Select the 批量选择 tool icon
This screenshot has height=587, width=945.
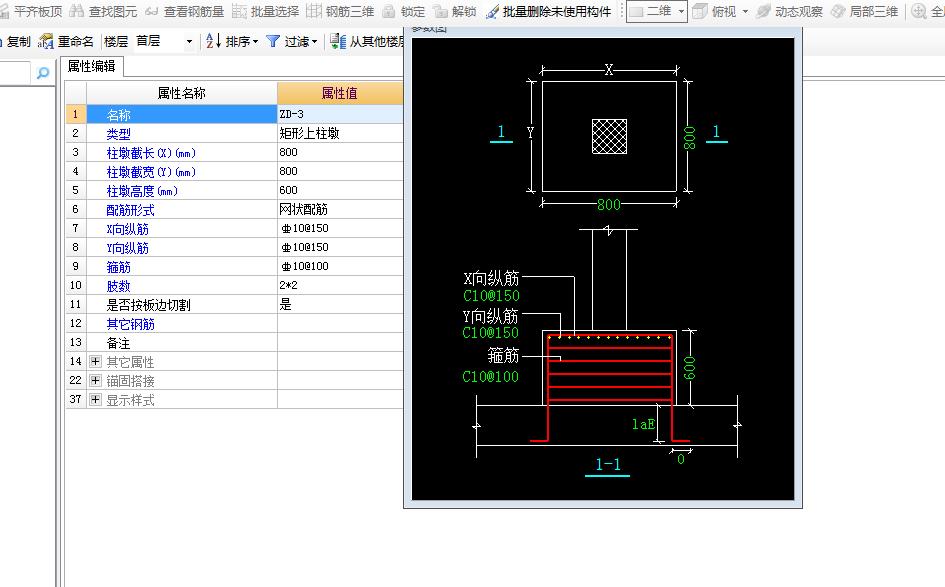pos(239,11)
